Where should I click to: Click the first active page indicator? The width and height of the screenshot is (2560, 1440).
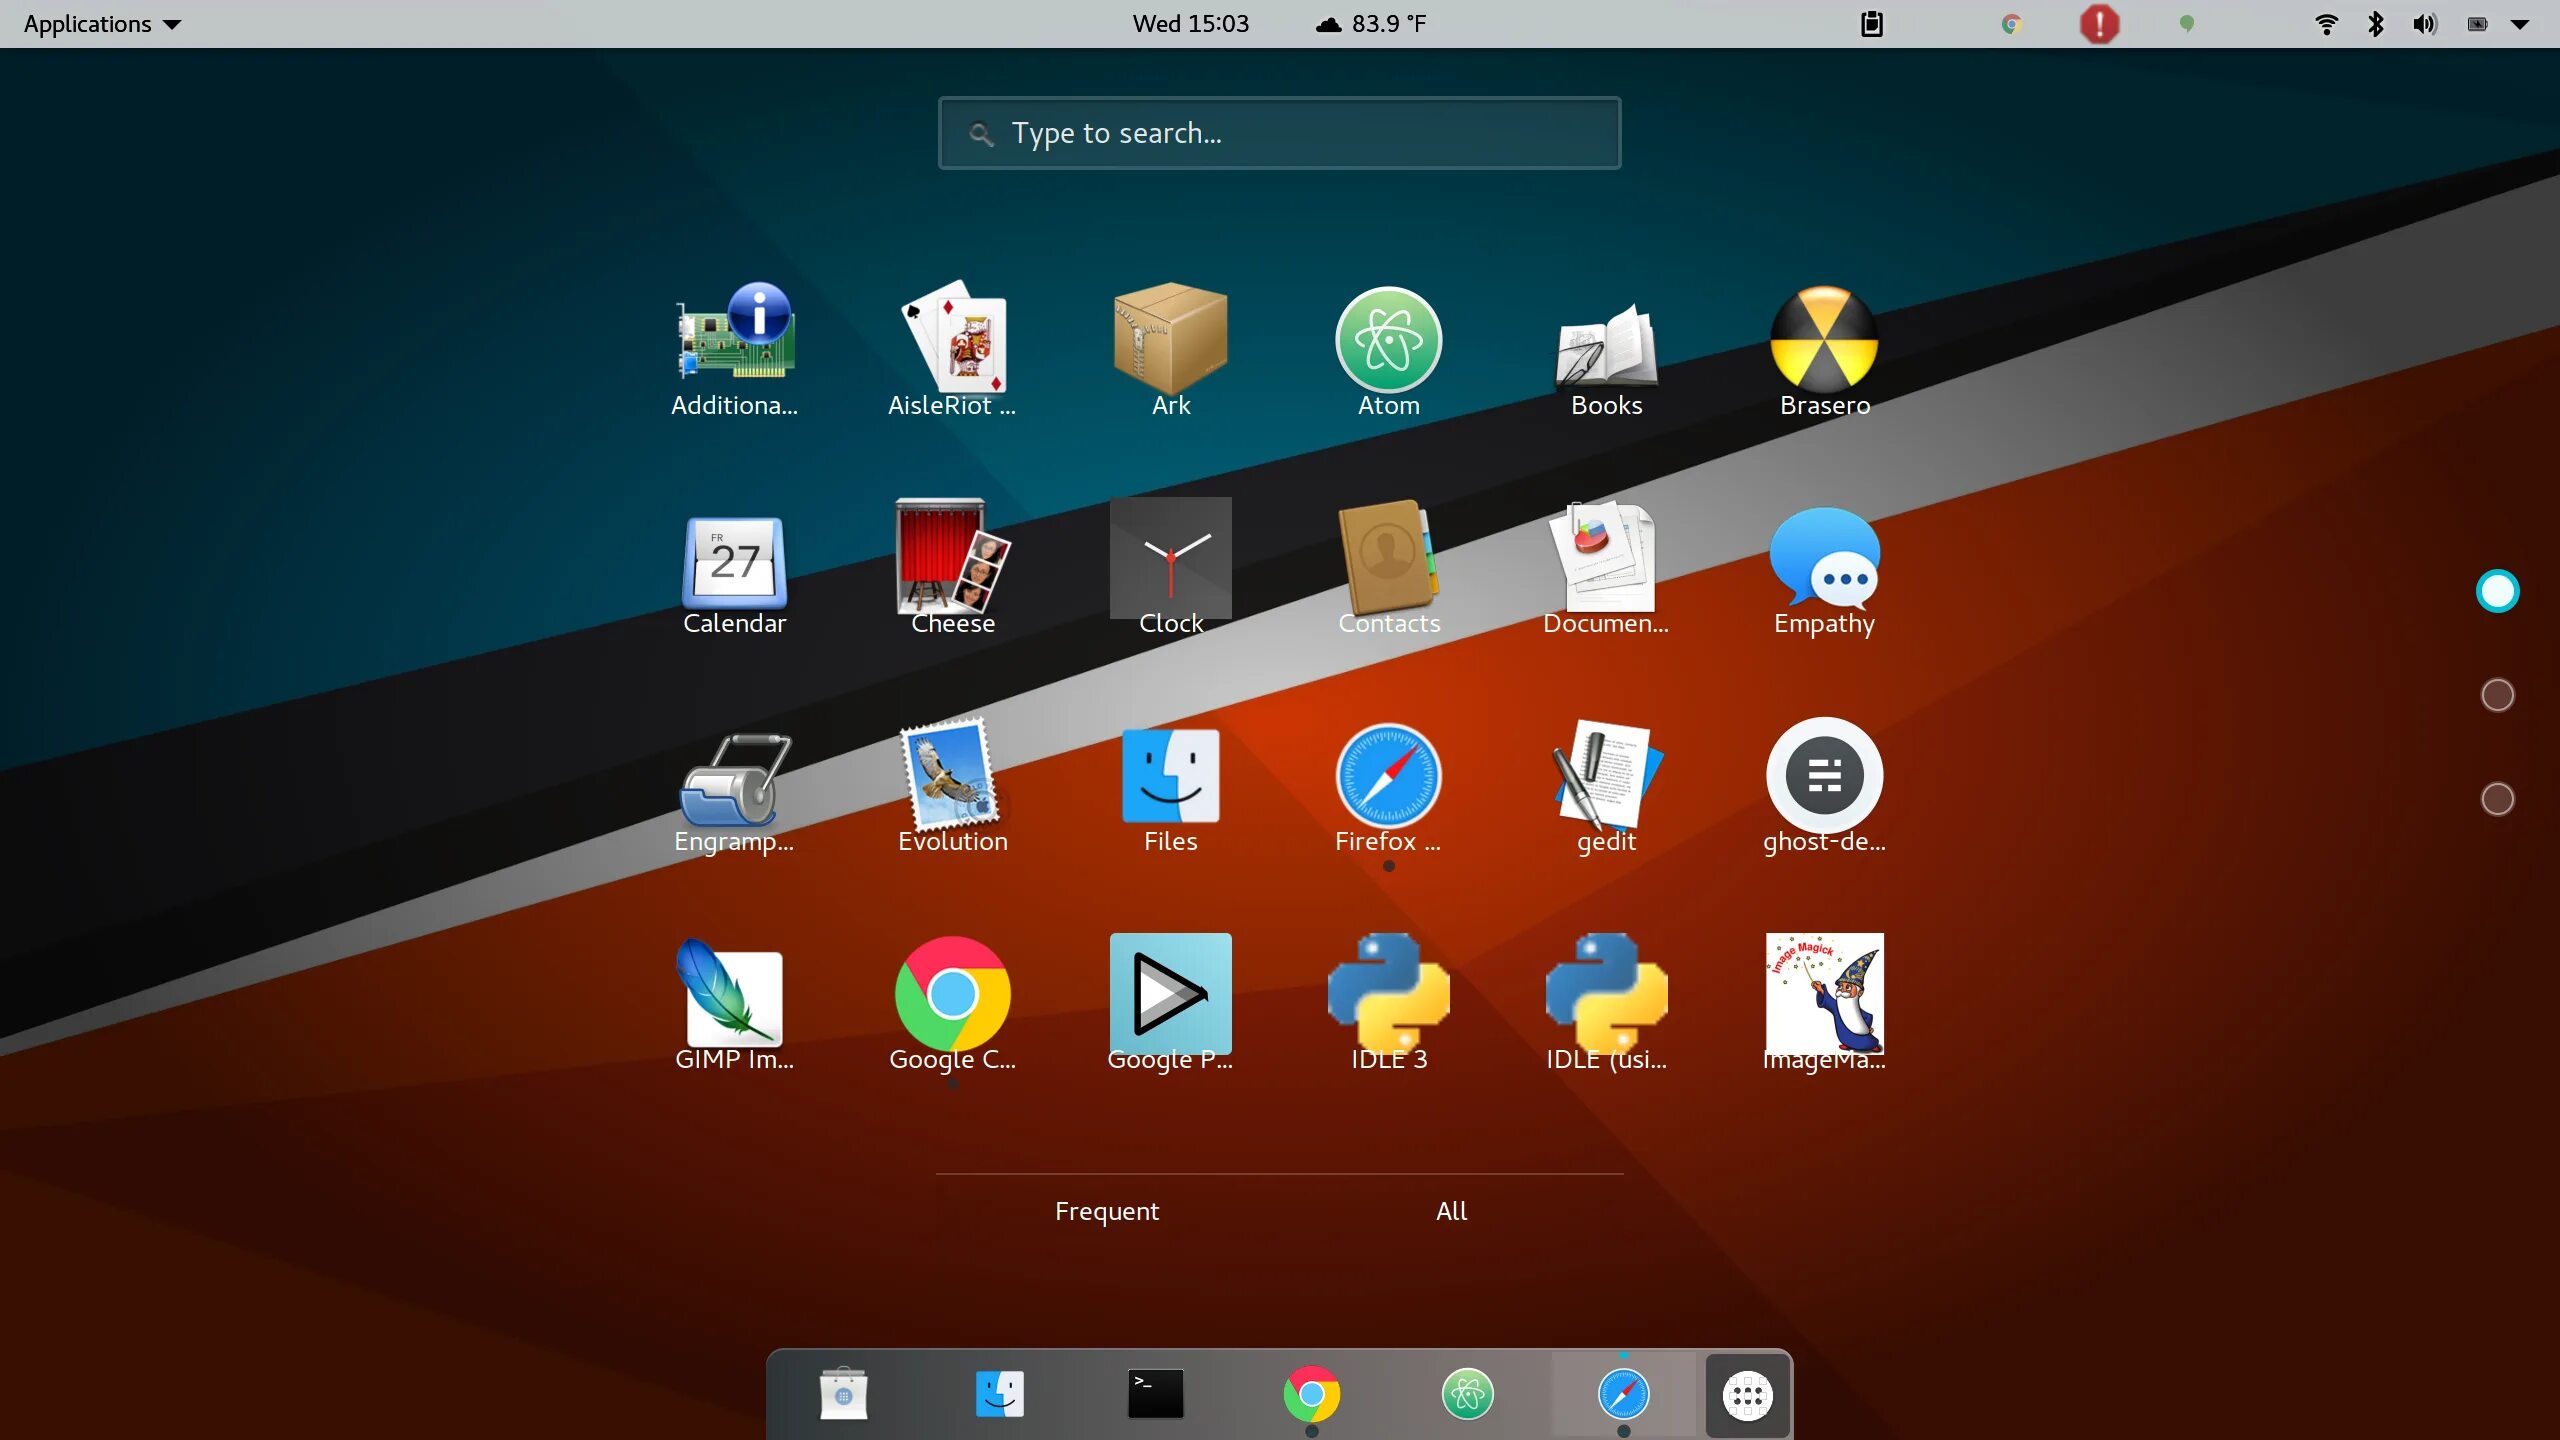[2497, 591]
